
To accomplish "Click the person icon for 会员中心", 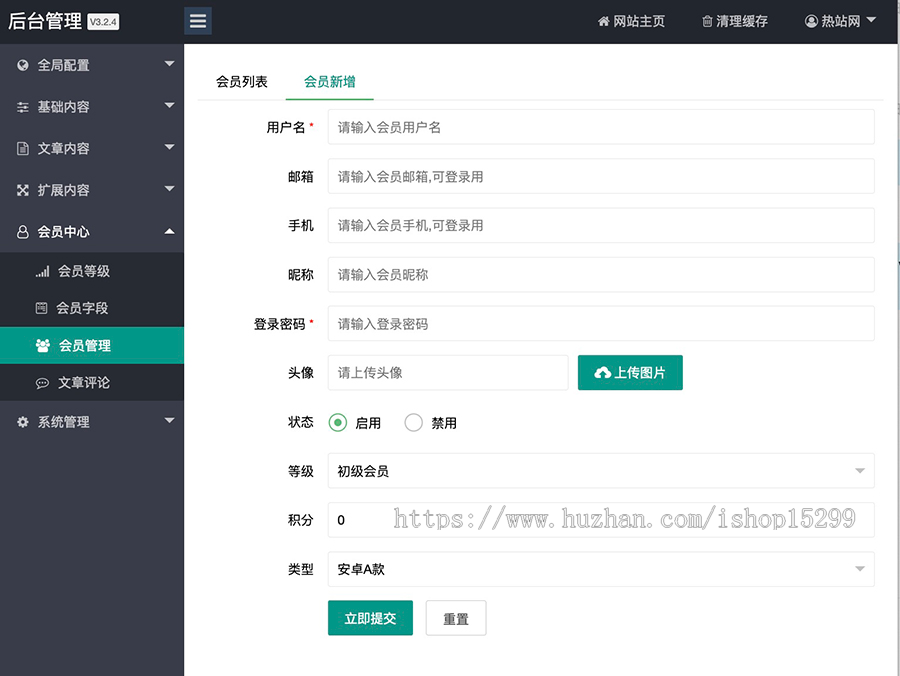I will (22, 232).
